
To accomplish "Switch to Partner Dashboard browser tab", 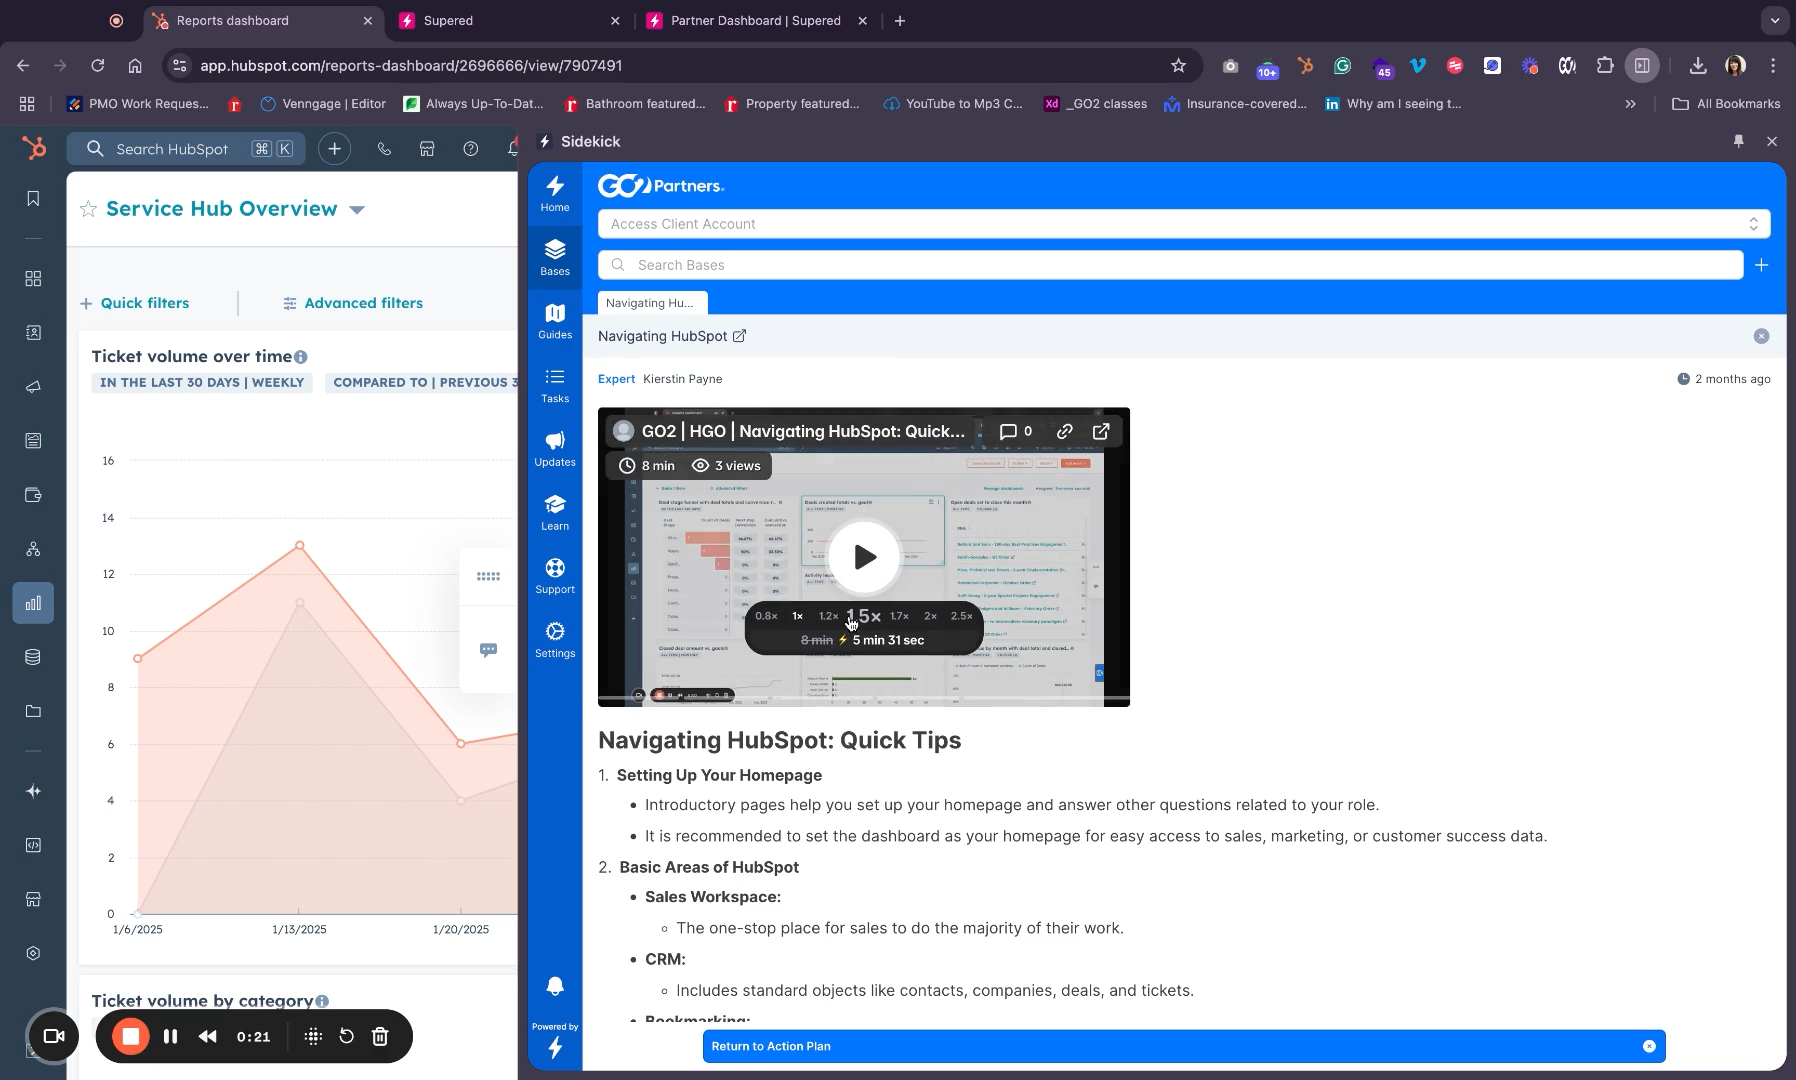I will click(x=757, y=21).
